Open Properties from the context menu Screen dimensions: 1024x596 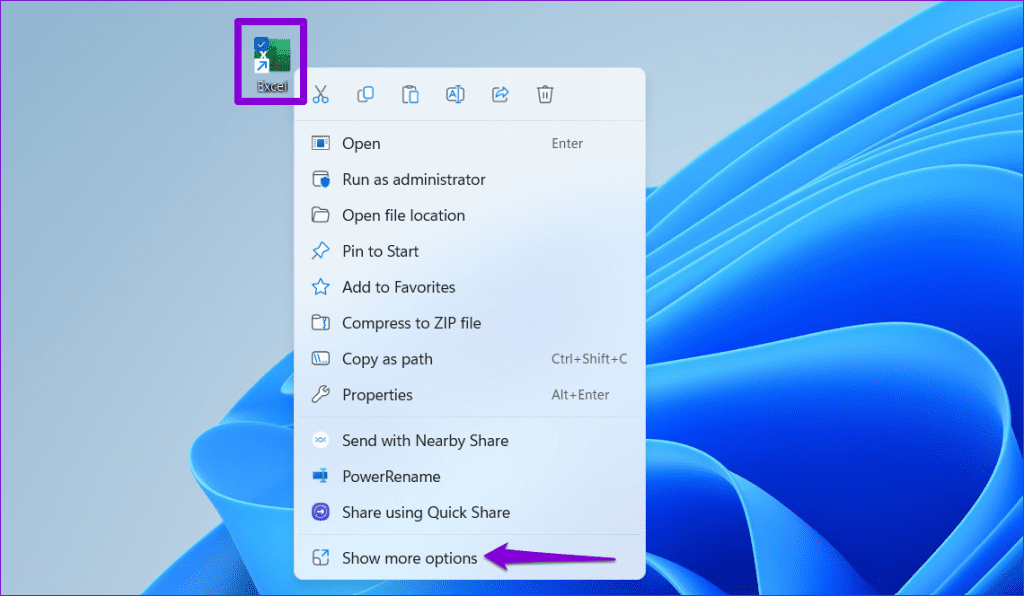coord(470,395)
